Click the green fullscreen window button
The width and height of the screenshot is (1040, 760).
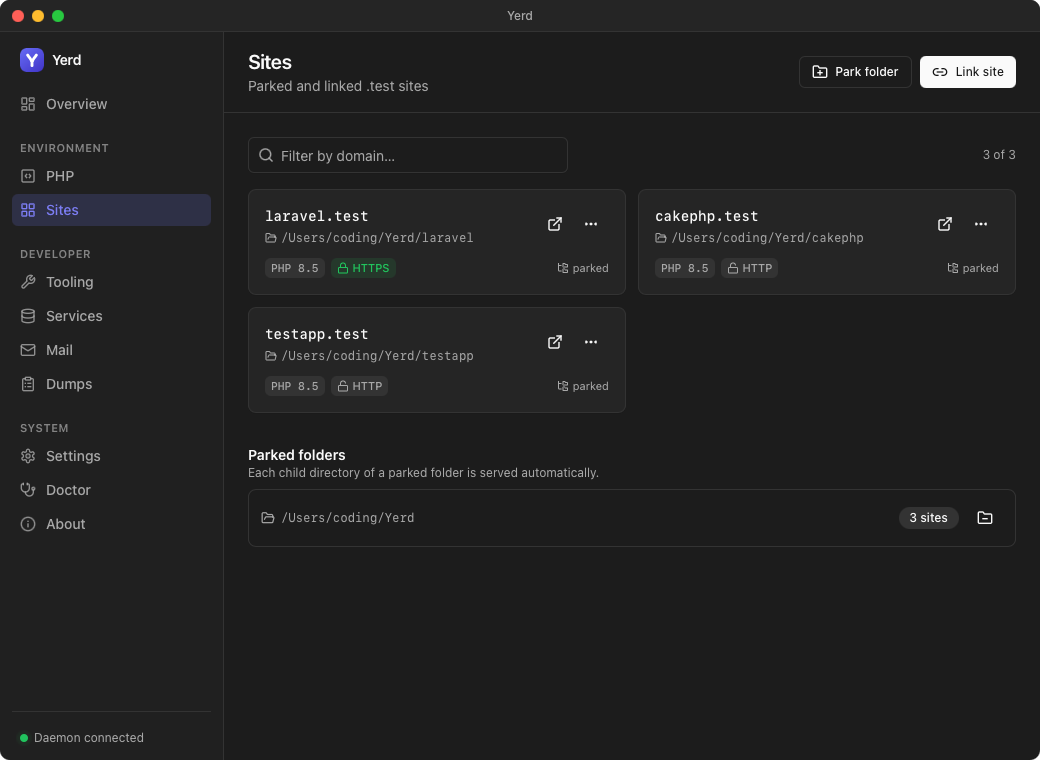[x=58, y=16]
